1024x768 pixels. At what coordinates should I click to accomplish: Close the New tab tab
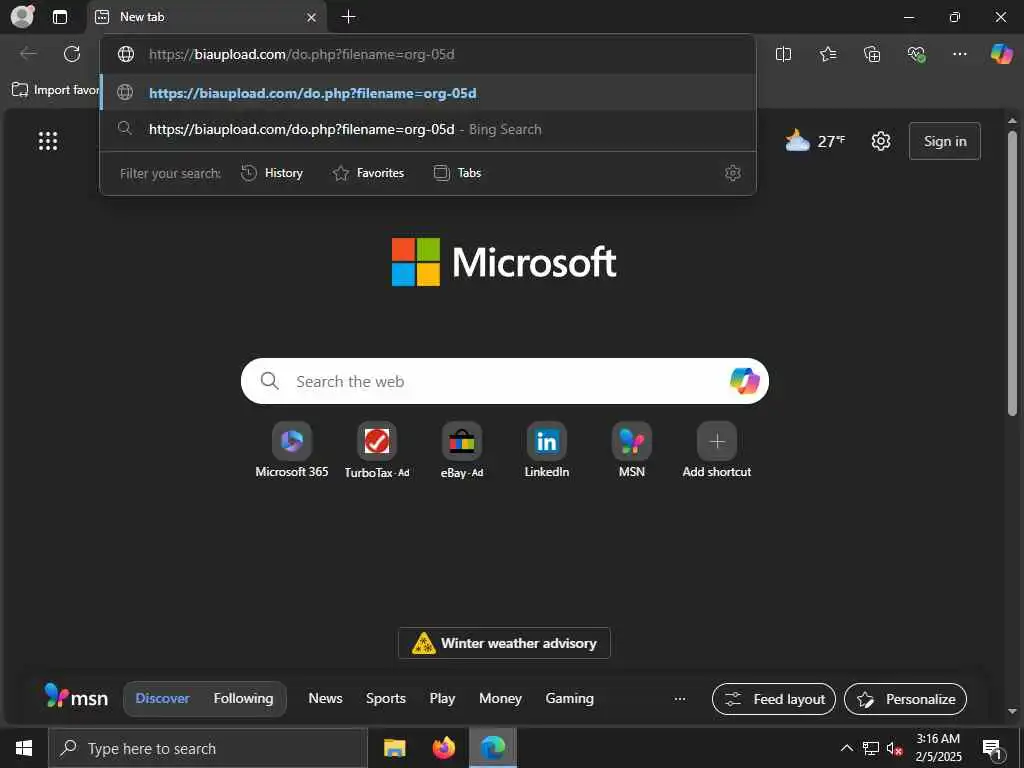click(312, 17)
